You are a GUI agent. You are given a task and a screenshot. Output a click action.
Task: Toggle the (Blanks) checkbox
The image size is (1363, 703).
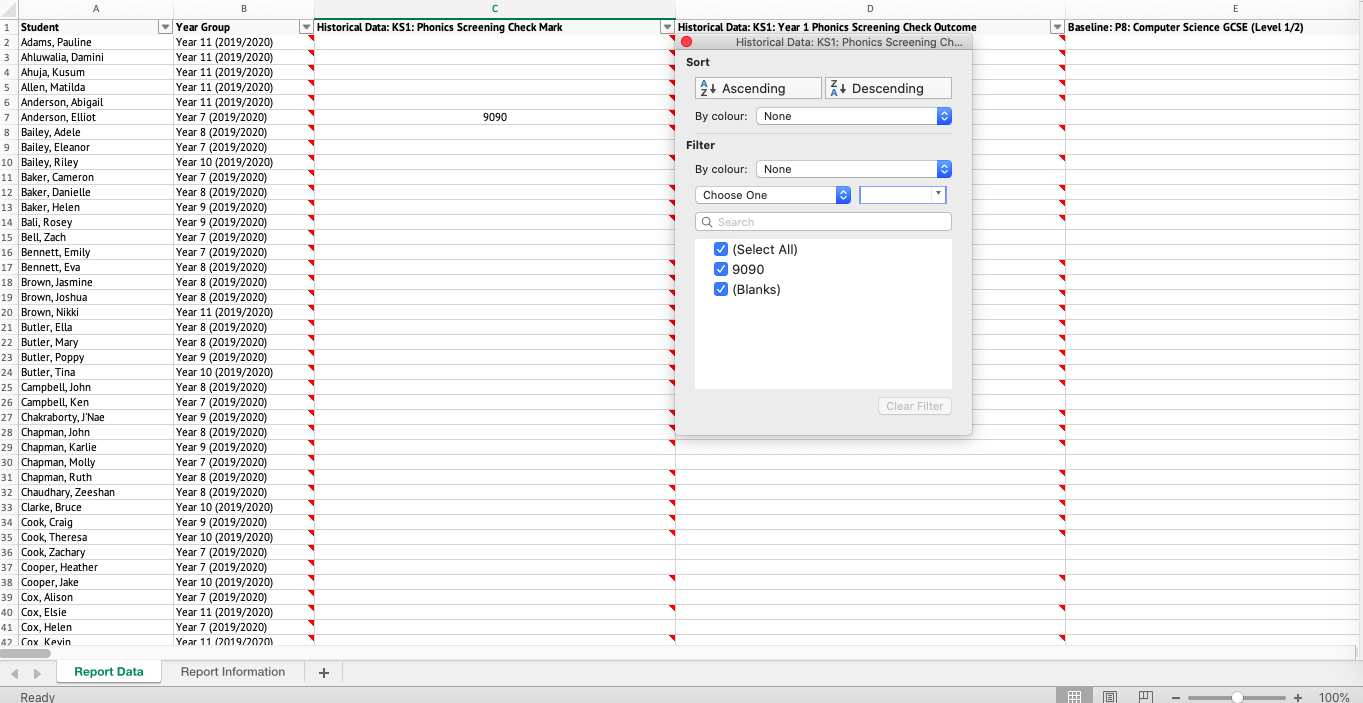coord(721,289)
